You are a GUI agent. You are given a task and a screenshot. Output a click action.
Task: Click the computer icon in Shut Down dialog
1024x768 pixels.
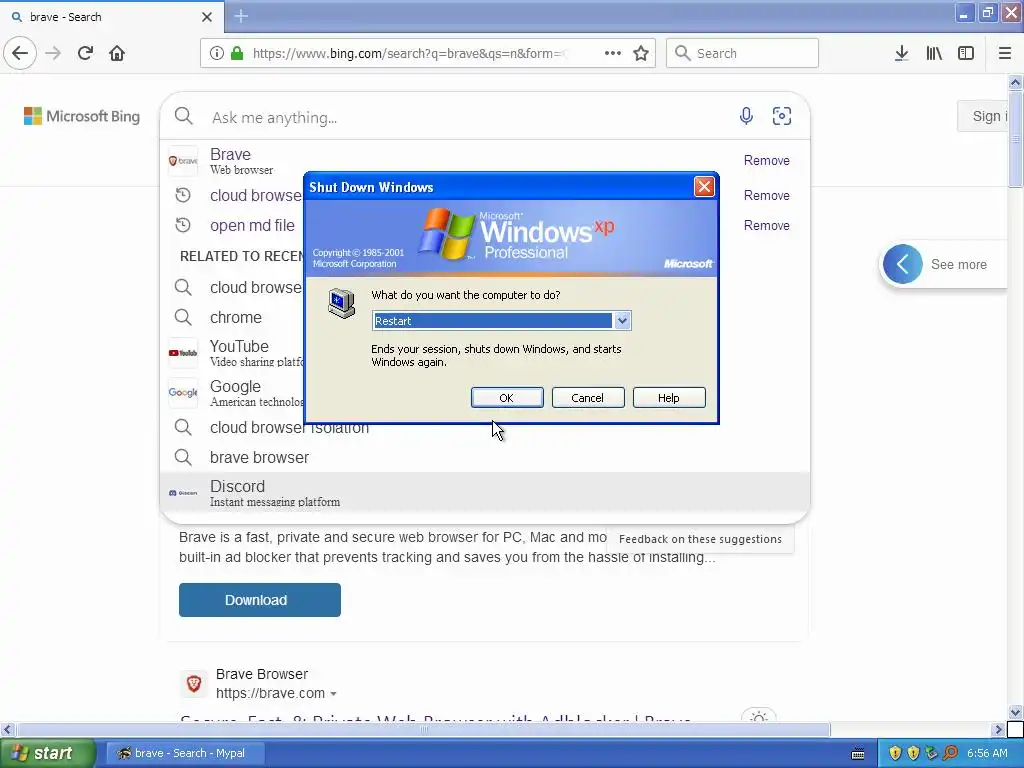(342, 304)
